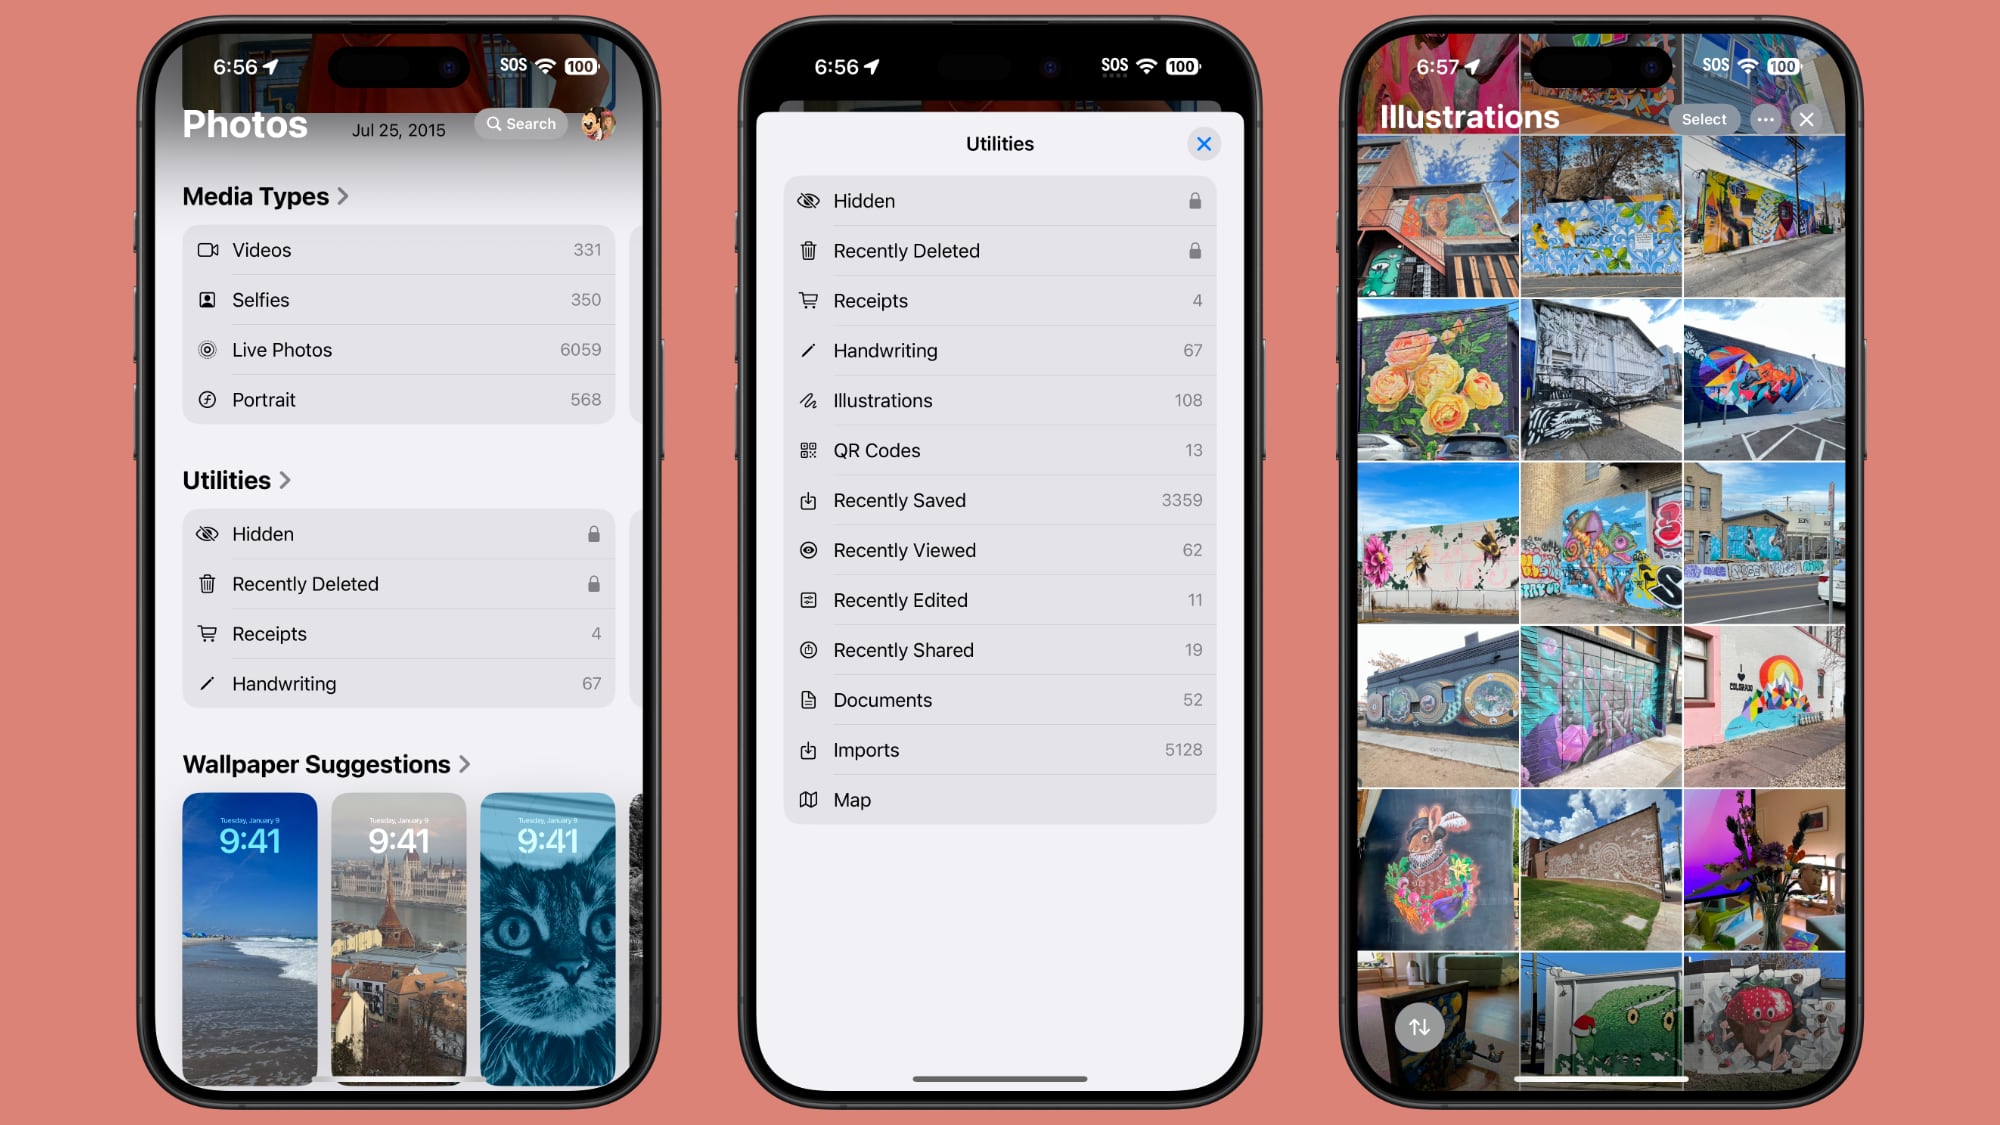Select the QR Codes utility icon

click(x=809, y=449)
